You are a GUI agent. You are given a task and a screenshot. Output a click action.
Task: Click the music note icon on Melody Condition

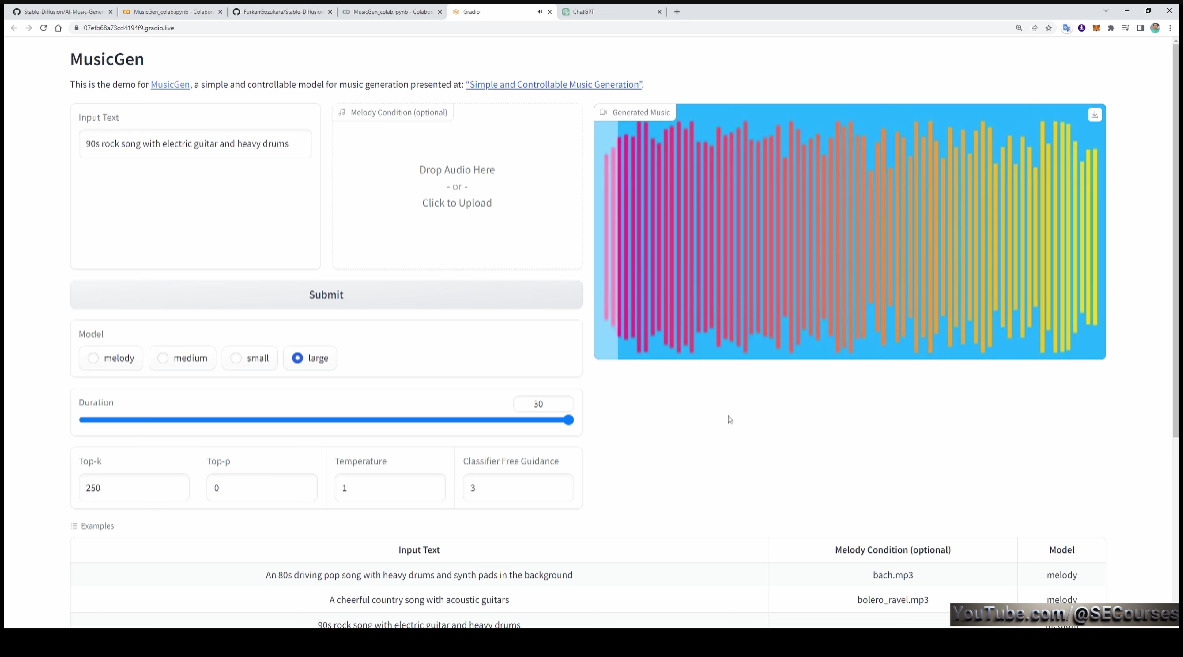tap(341, 112)
